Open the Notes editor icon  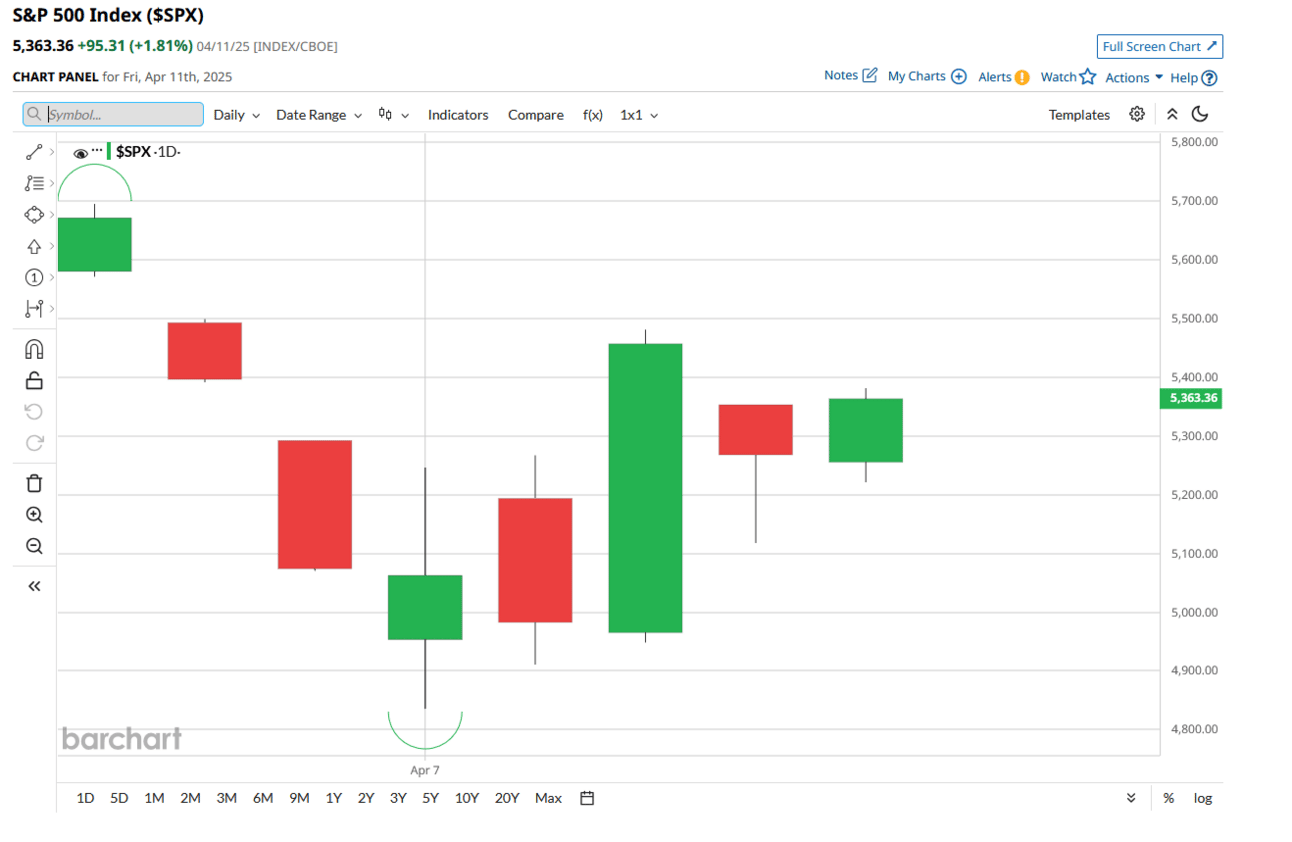(870, 75)
